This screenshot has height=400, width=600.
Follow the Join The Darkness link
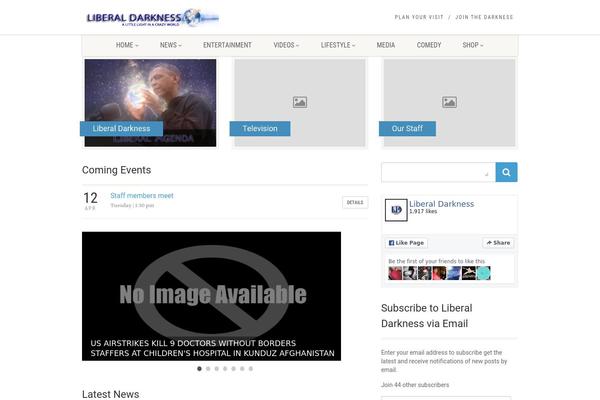(484, 17)
